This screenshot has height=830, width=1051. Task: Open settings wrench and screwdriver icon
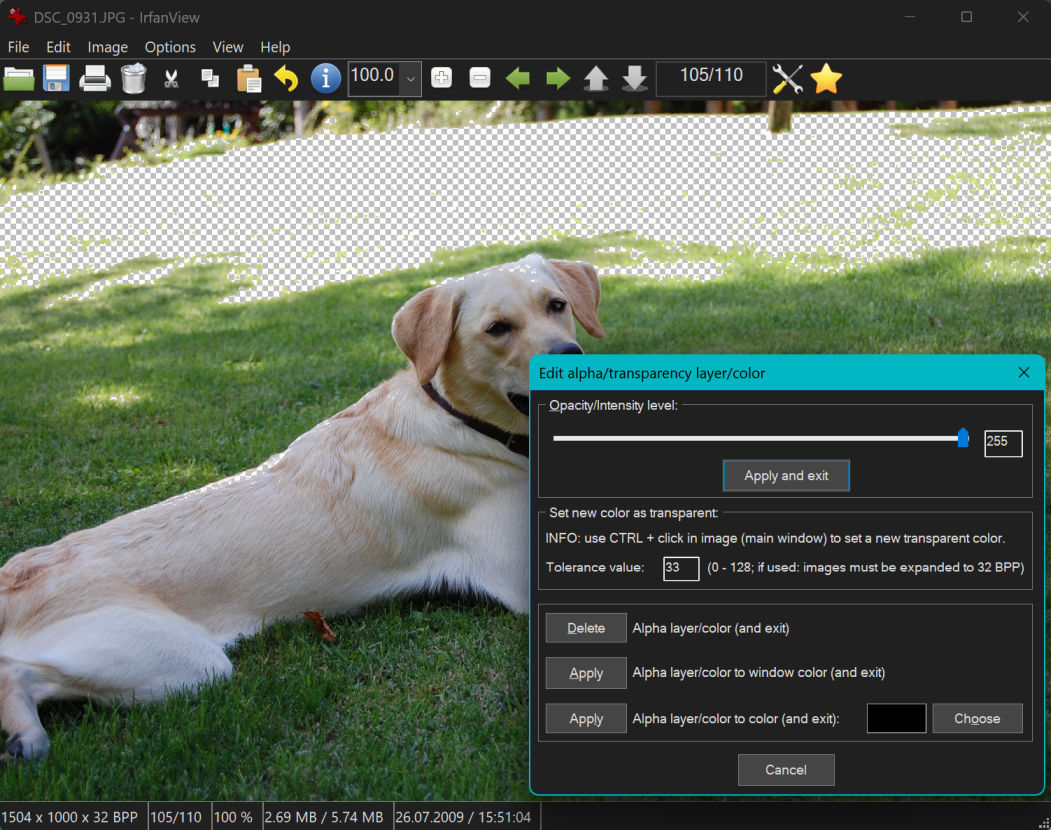[x=788, y=79]
